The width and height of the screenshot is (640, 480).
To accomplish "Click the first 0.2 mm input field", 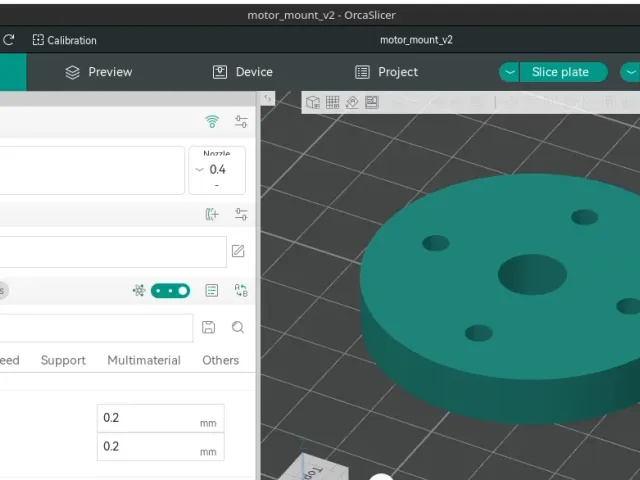I will pos(161,418).
